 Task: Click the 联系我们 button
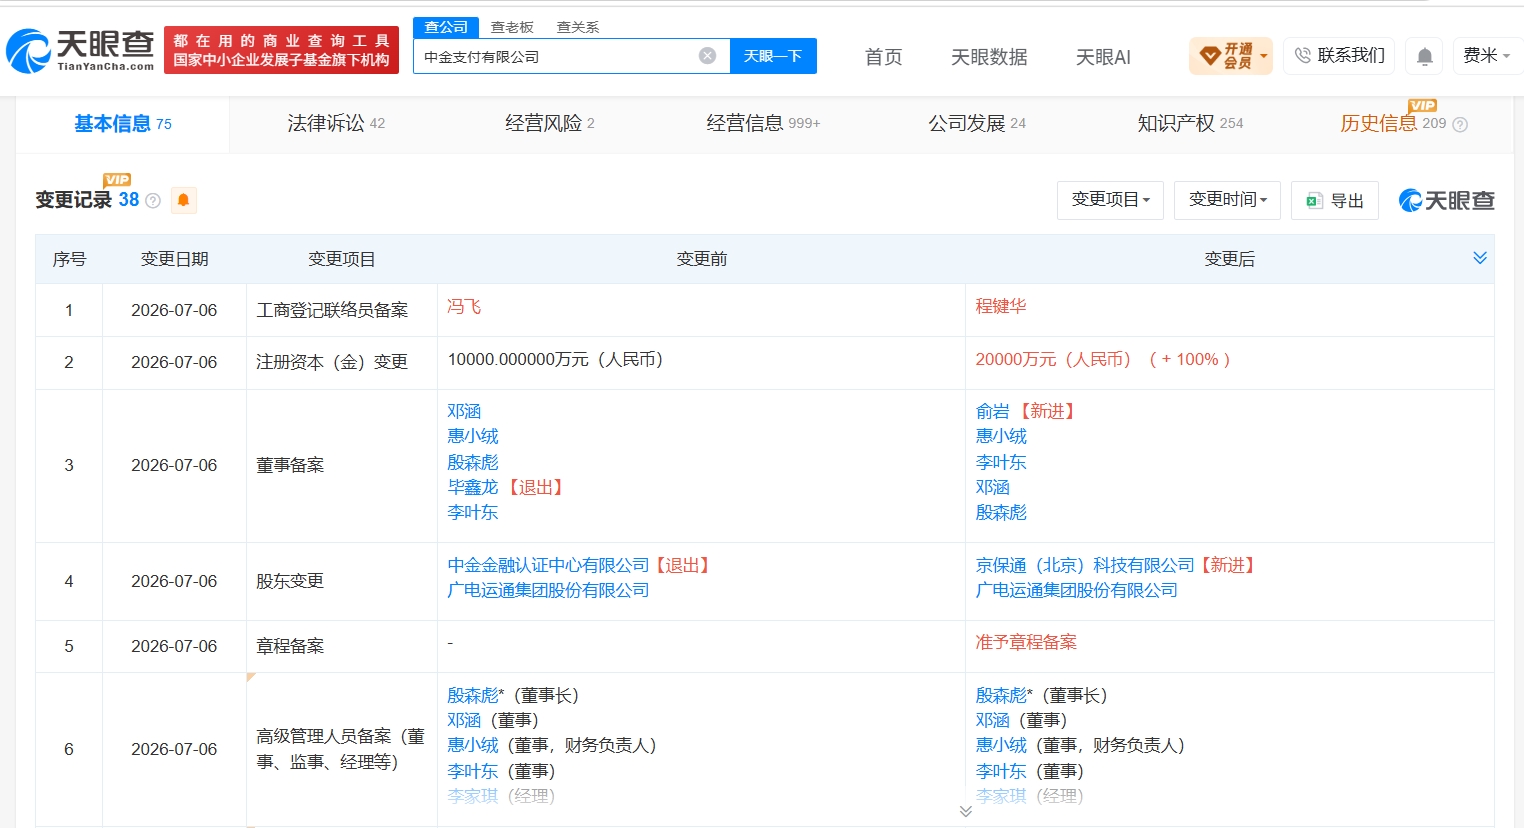click(1340, 56)
